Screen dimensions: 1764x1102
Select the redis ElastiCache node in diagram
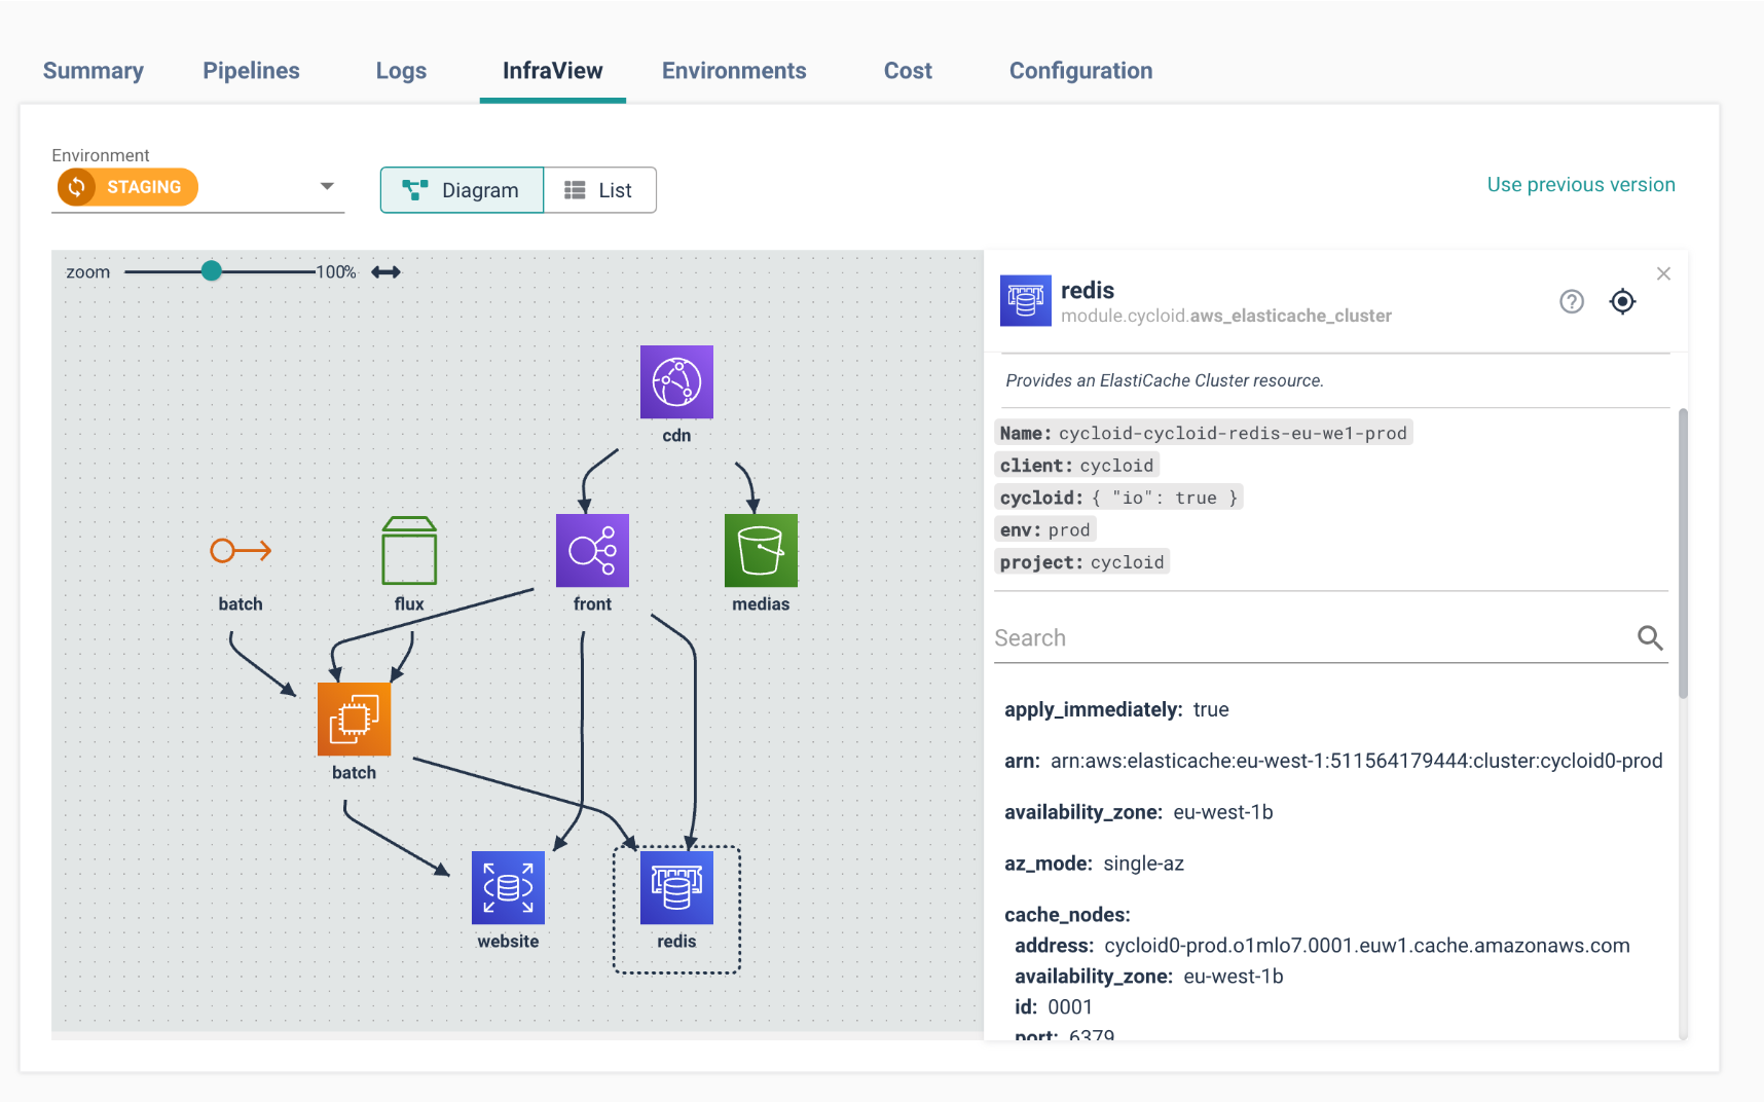(676, 887)
